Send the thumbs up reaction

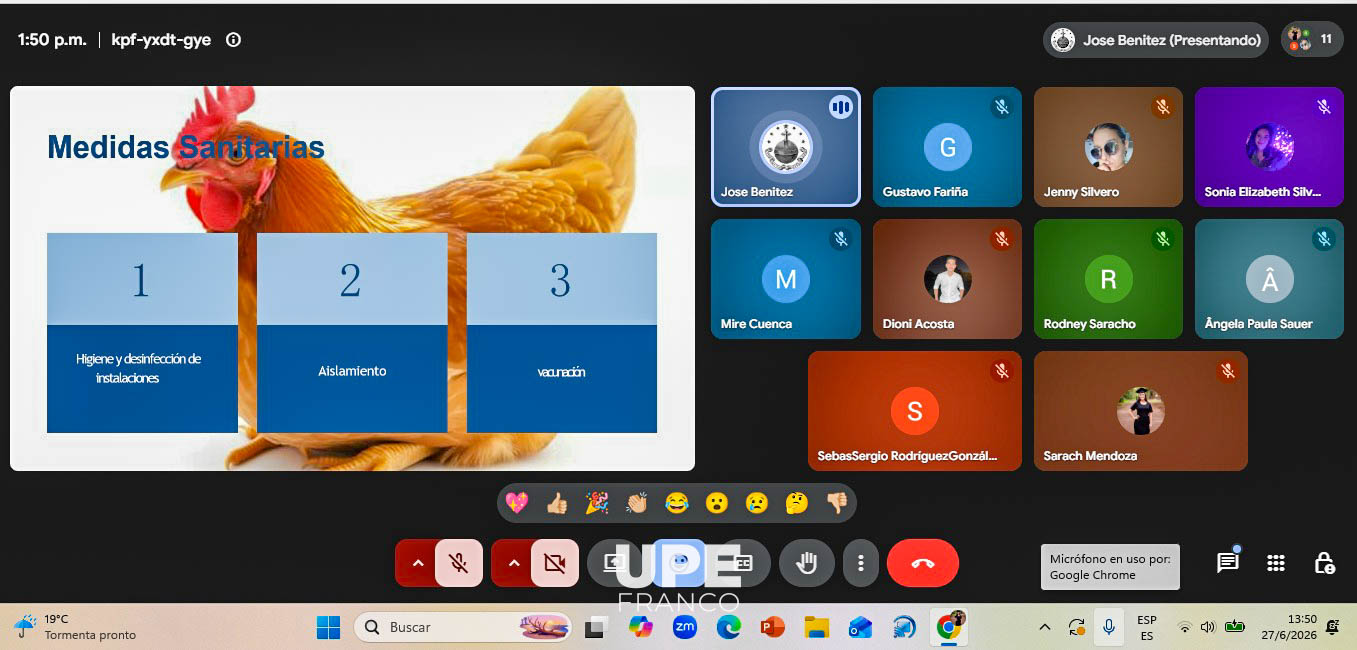pyautogui.click(x=556, y=503)
